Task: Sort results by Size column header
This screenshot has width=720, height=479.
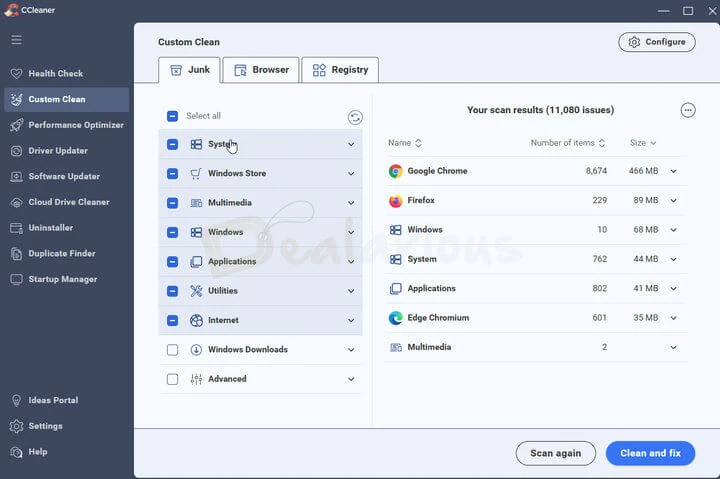Action: pos(642,143)
